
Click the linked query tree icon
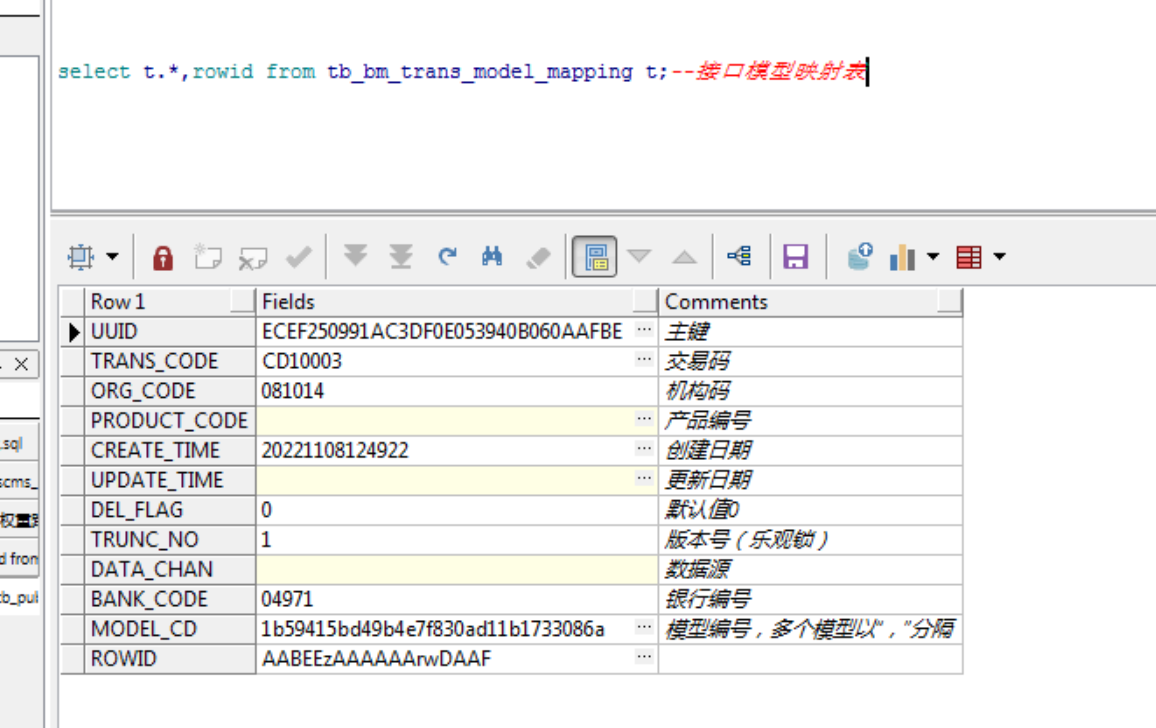(x=740, y=257)
